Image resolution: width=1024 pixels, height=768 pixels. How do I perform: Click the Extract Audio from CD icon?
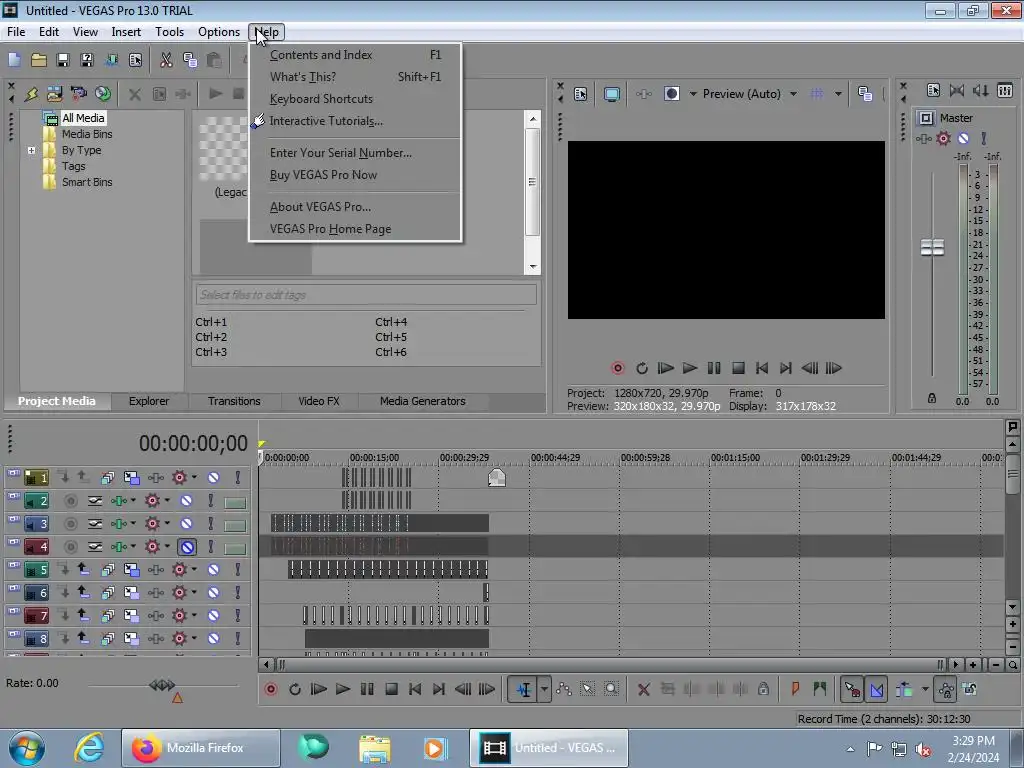coord(103,94)
